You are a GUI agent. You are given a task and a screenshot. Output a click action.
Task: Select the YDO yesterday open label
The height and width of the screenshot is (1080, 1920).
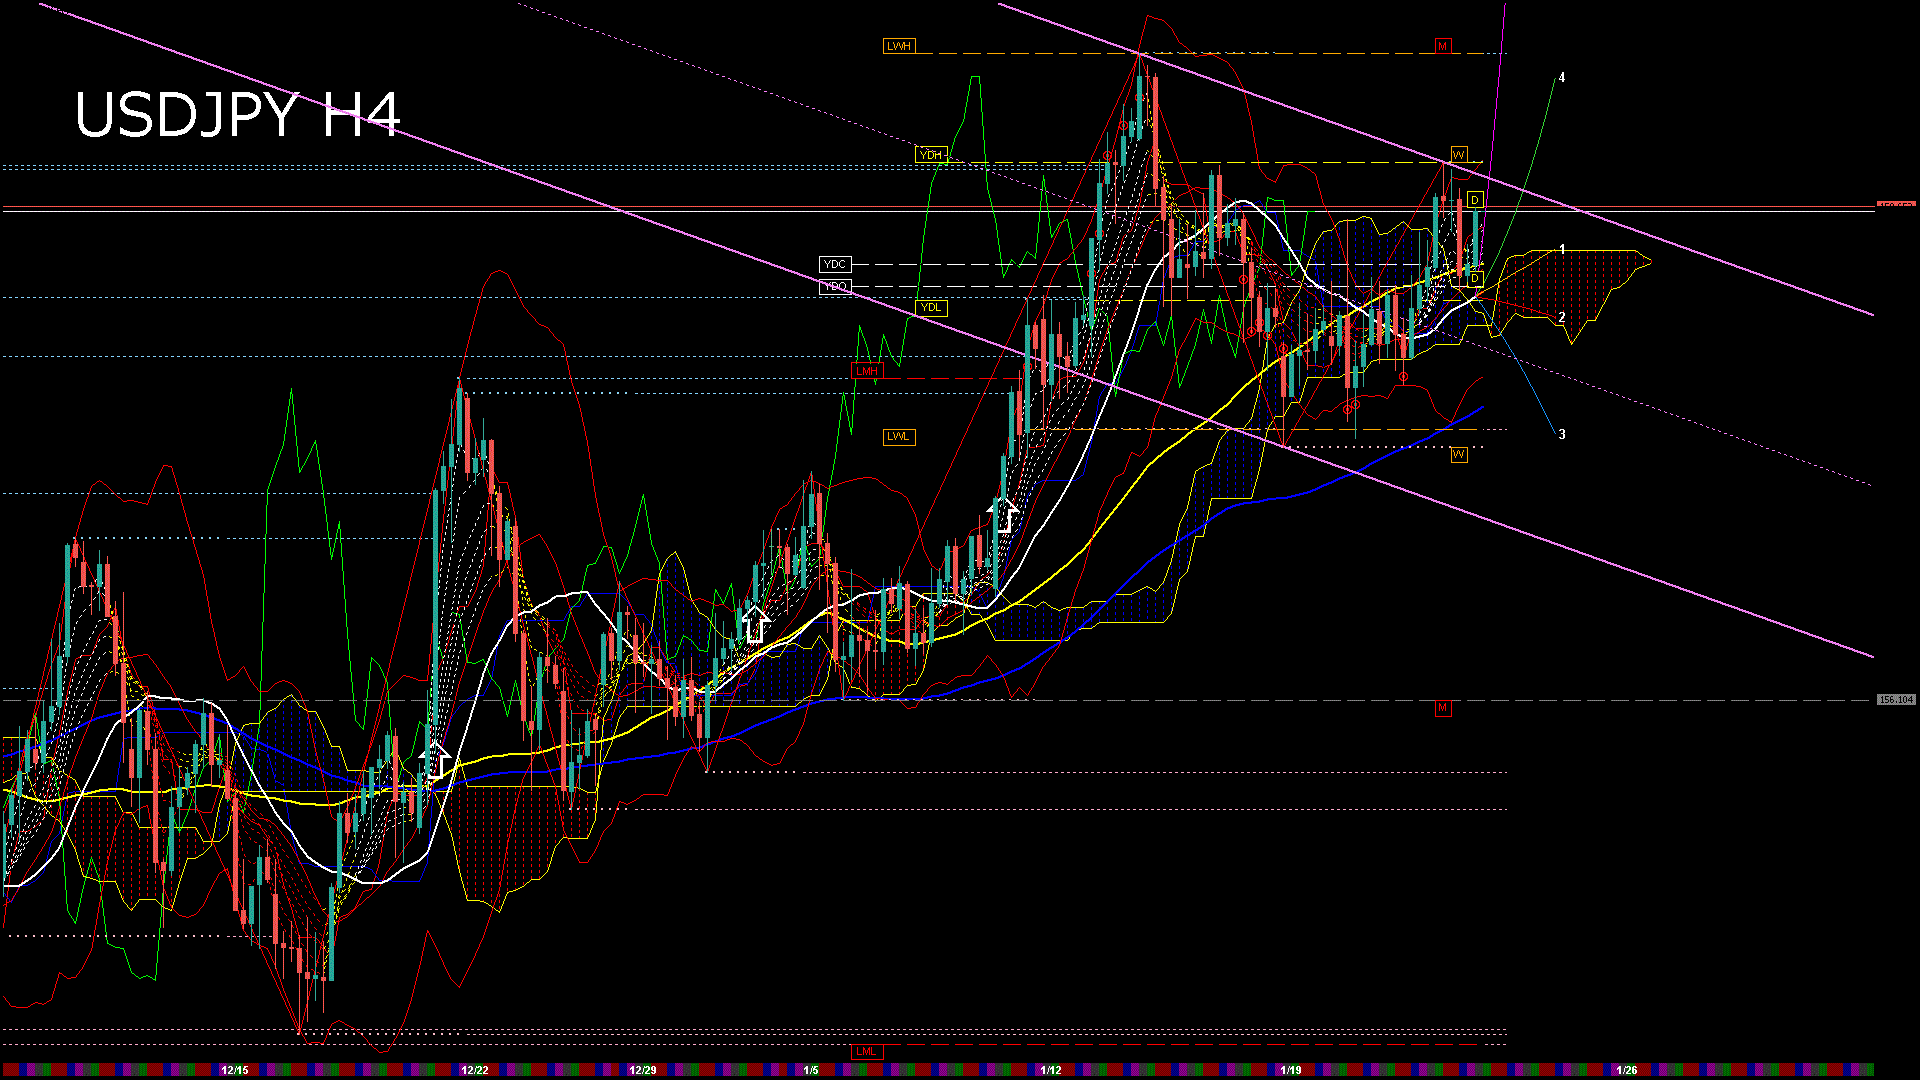tap(836, 285)
